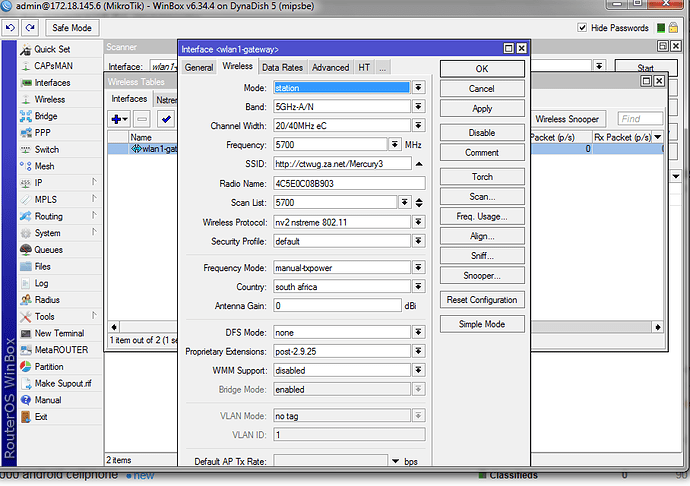Collapse the SSID field with the up arrow
The image size is (690, 486).
coord(418,163)
